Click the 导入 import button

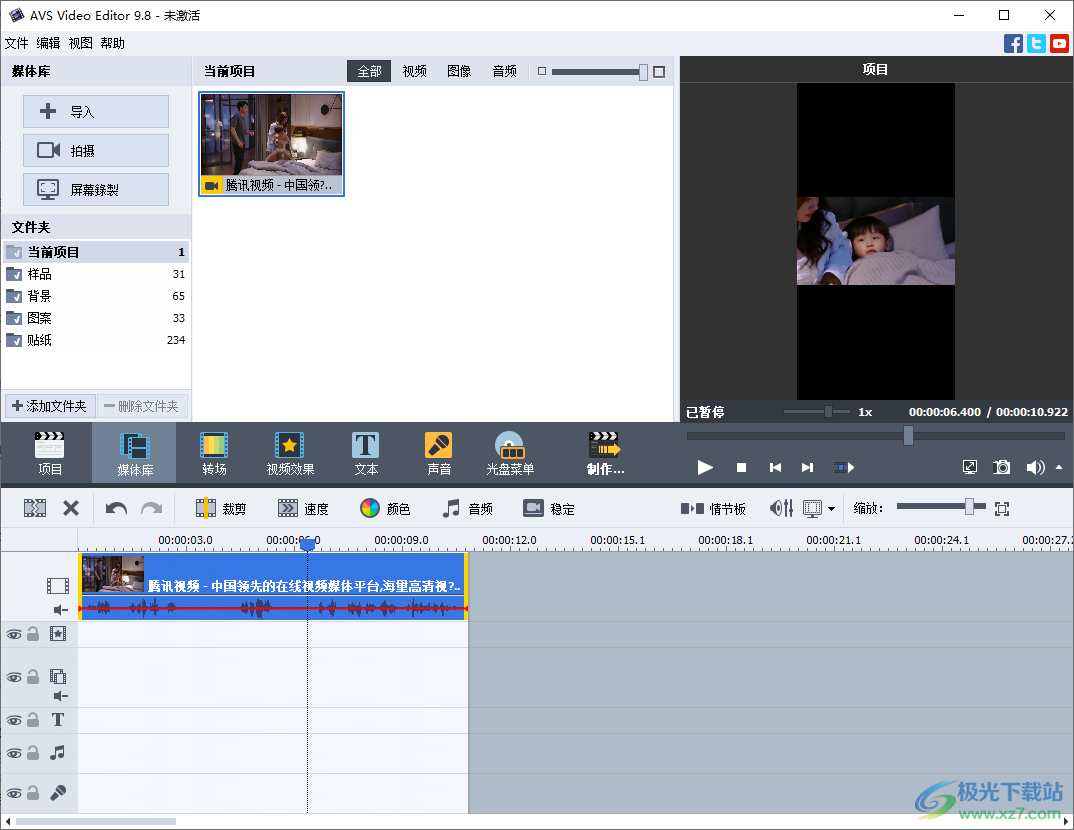(x=96, y=112)
